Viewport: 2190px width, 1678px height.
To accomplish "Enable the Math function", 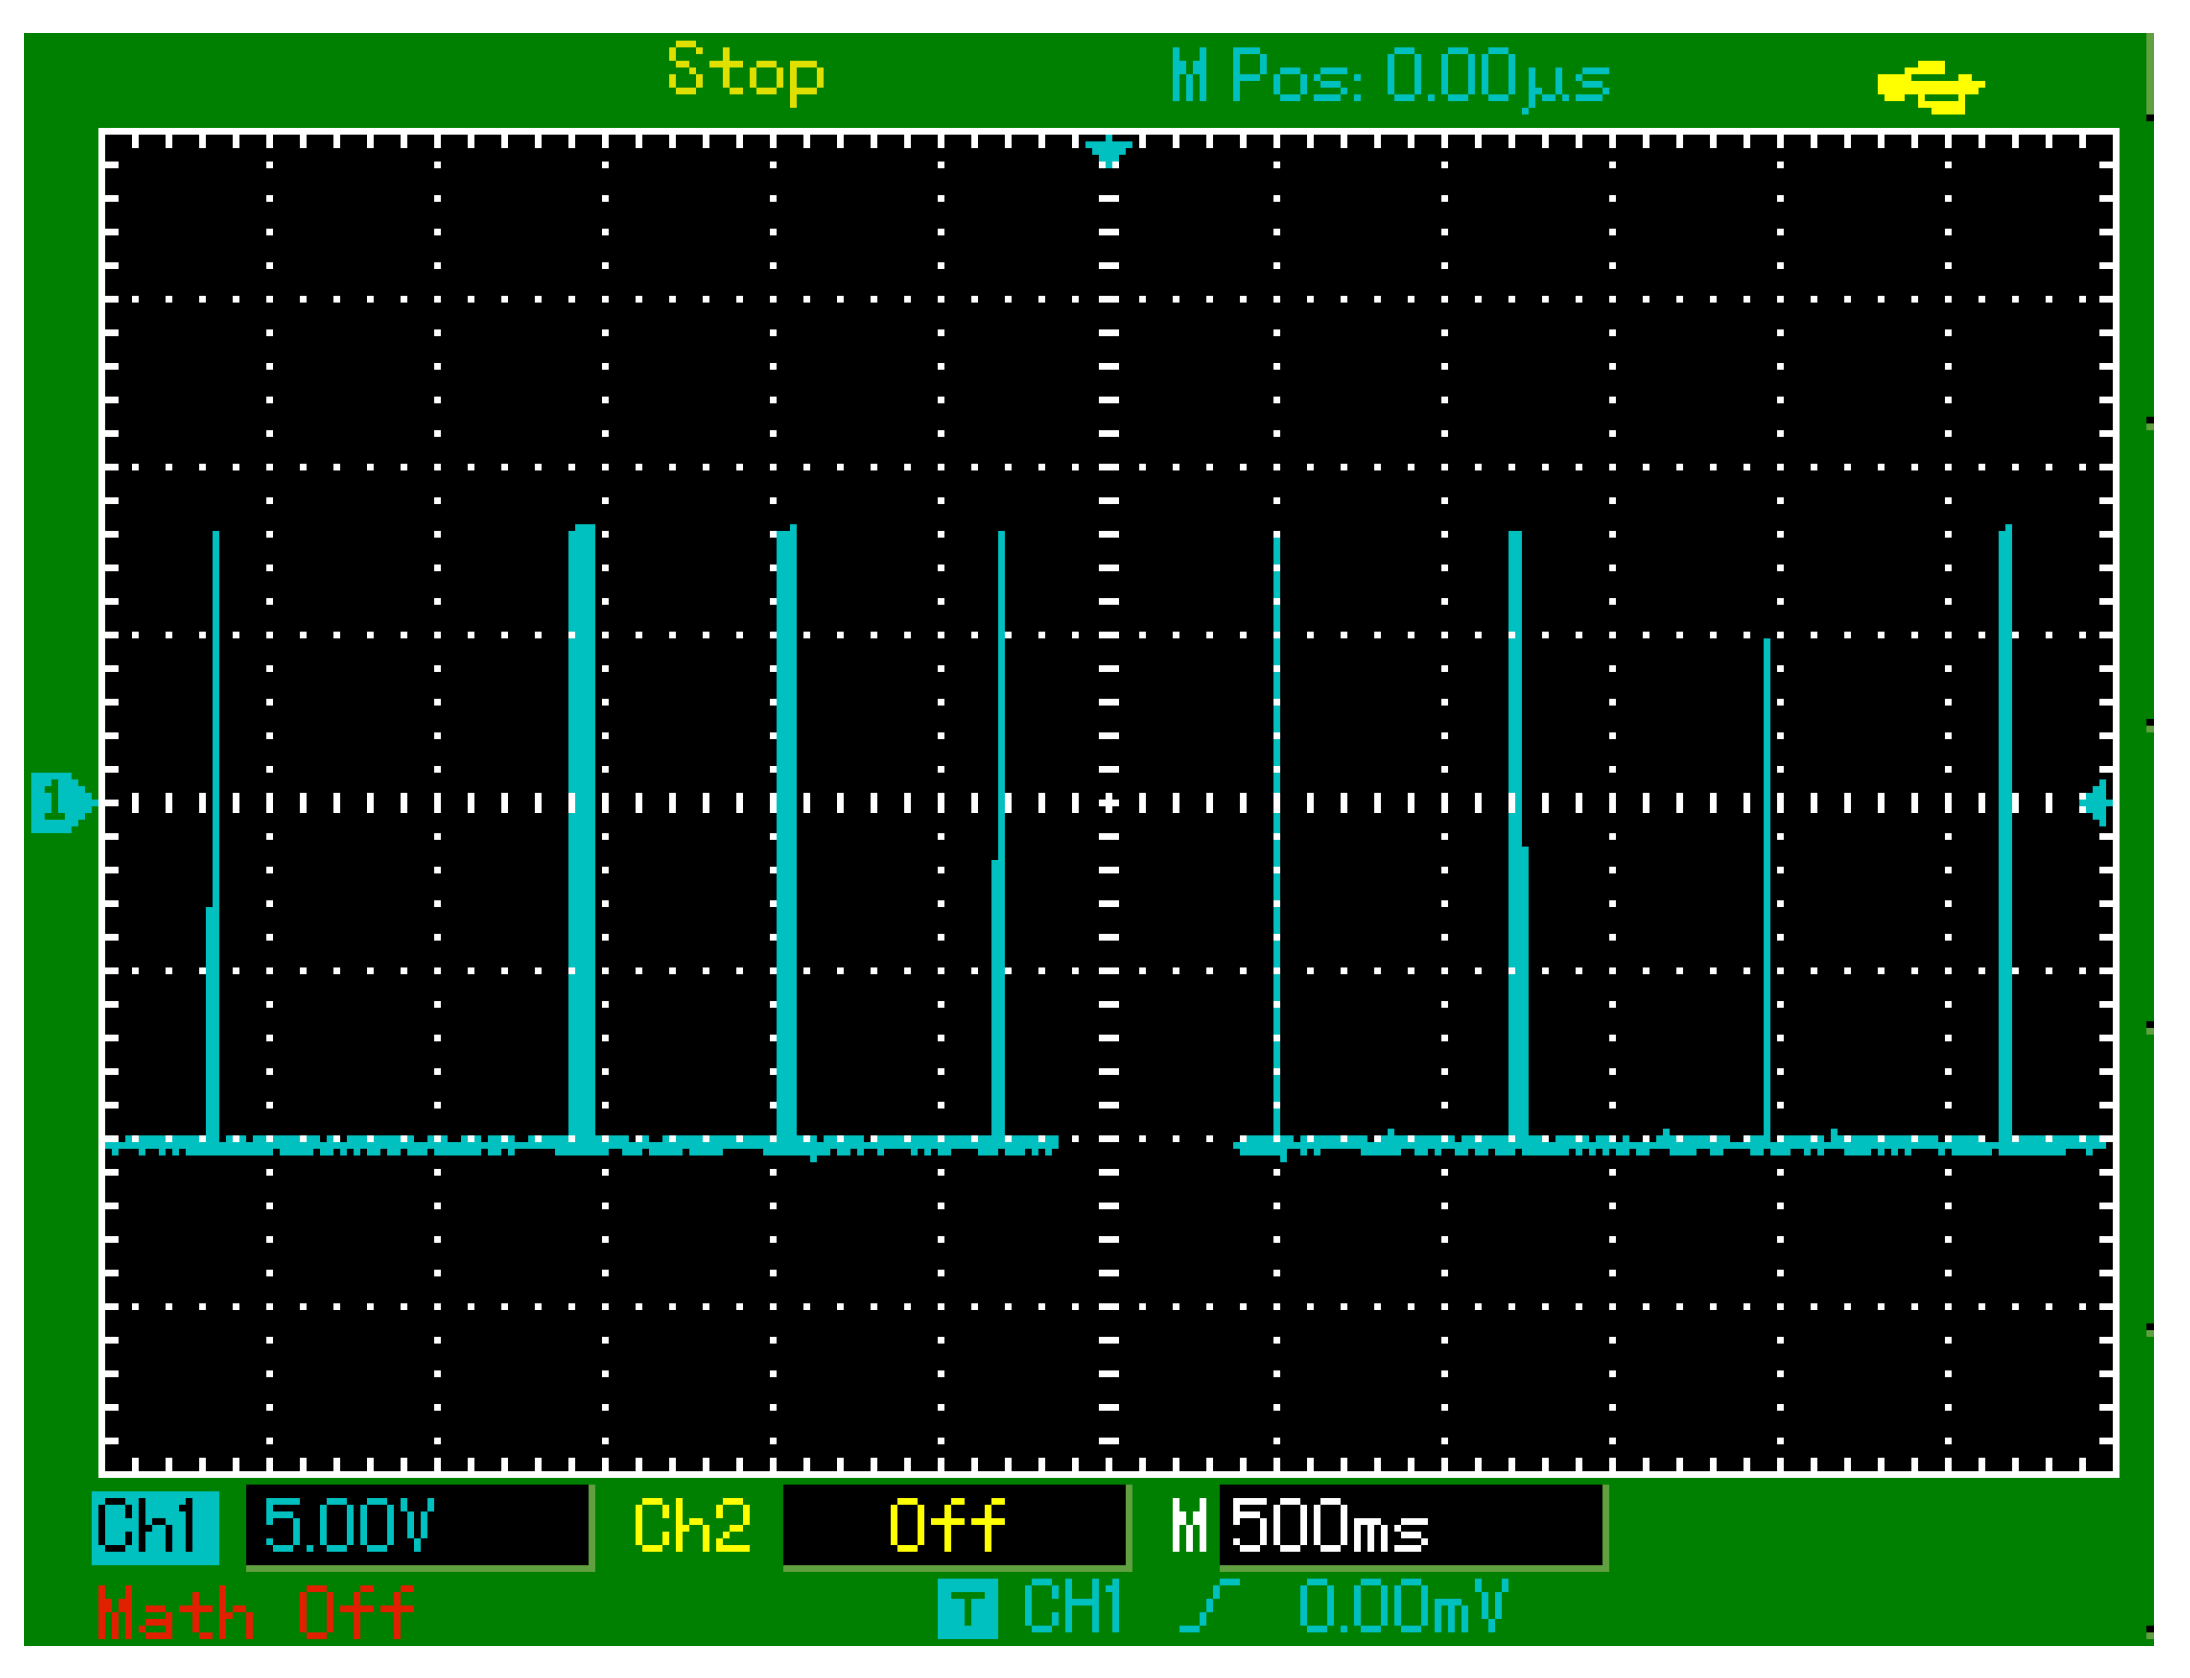I will pos(255,1610).
